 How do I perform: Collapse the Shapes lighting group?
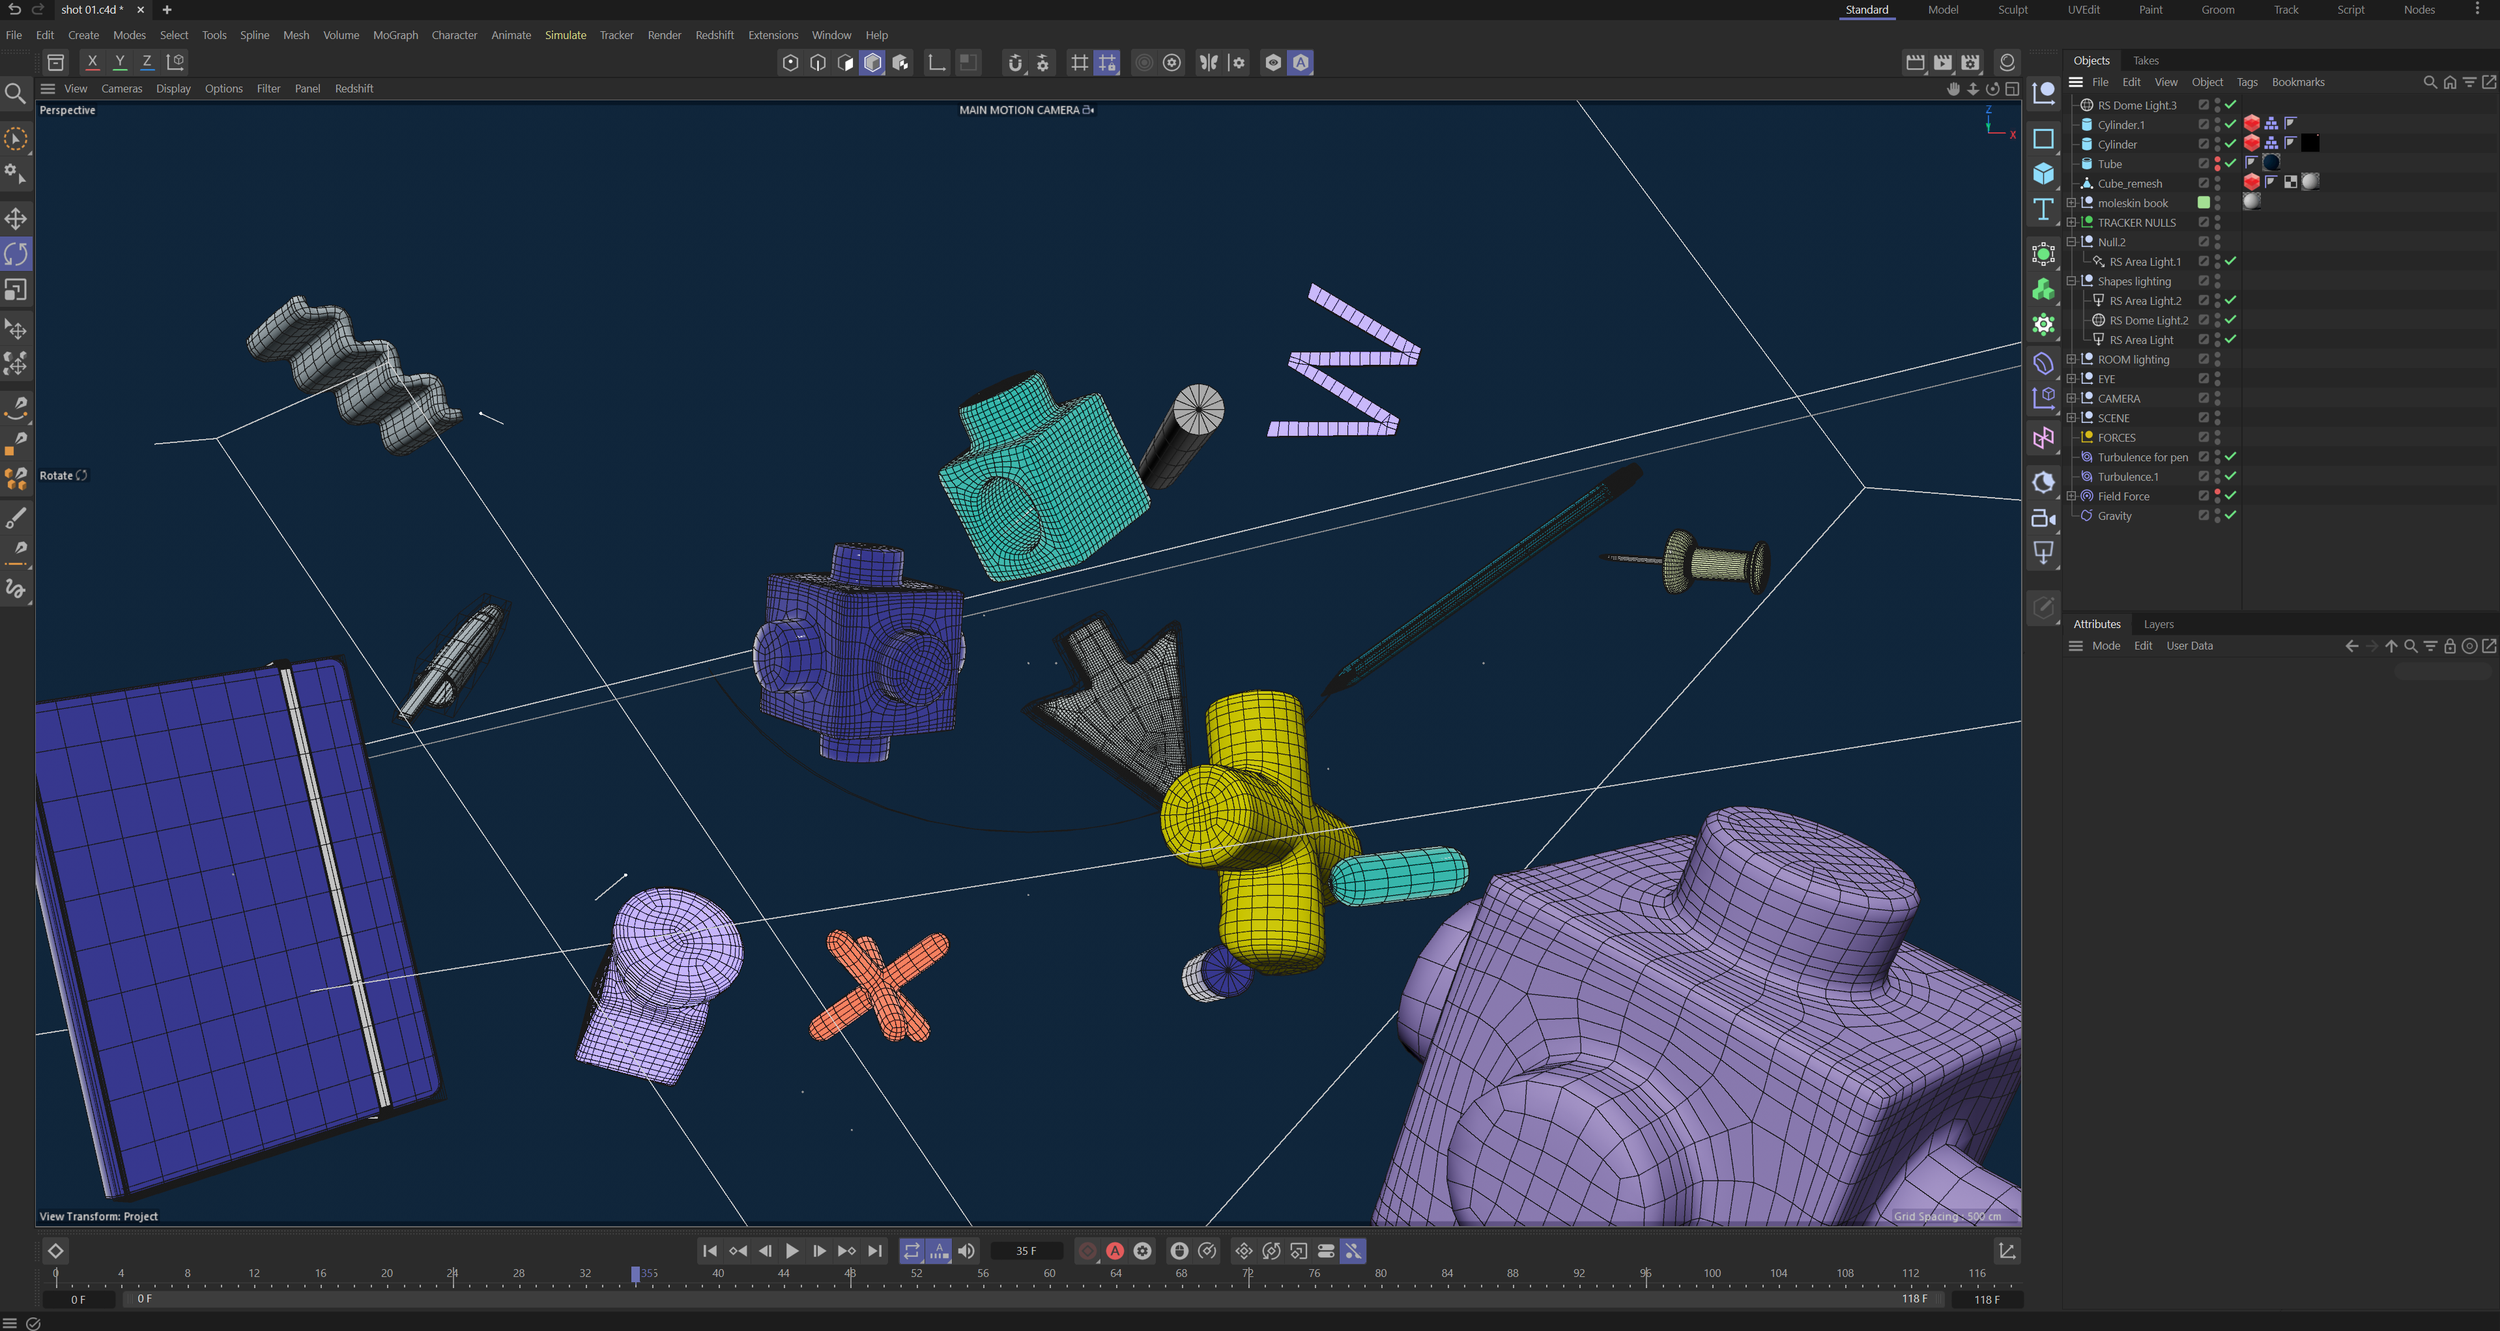point(2072,281)
